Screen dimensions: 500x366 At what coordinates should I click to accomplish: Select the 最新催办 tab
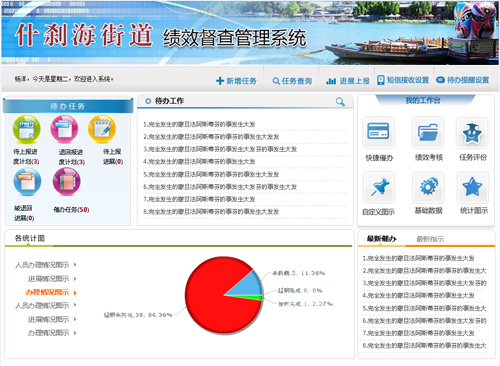382,238
